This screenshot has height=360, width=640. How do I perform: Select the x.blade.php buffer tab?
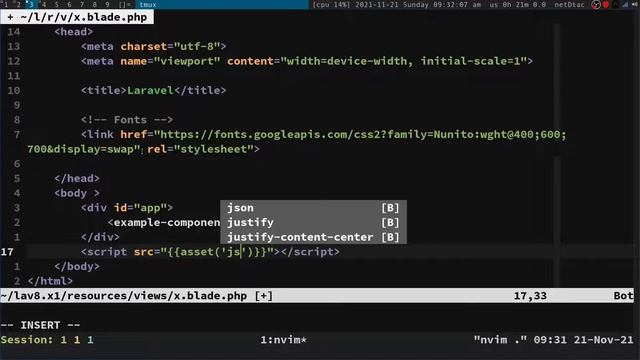tap(77, 17)
